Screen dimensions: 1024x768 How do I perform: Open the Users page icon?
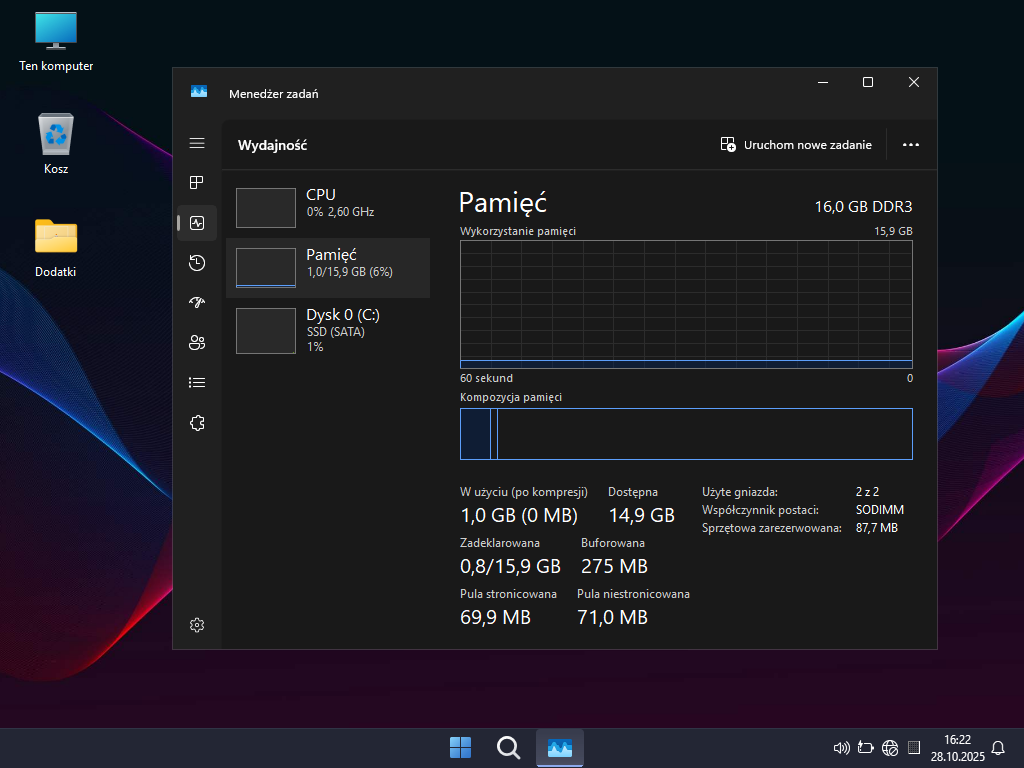197,343
